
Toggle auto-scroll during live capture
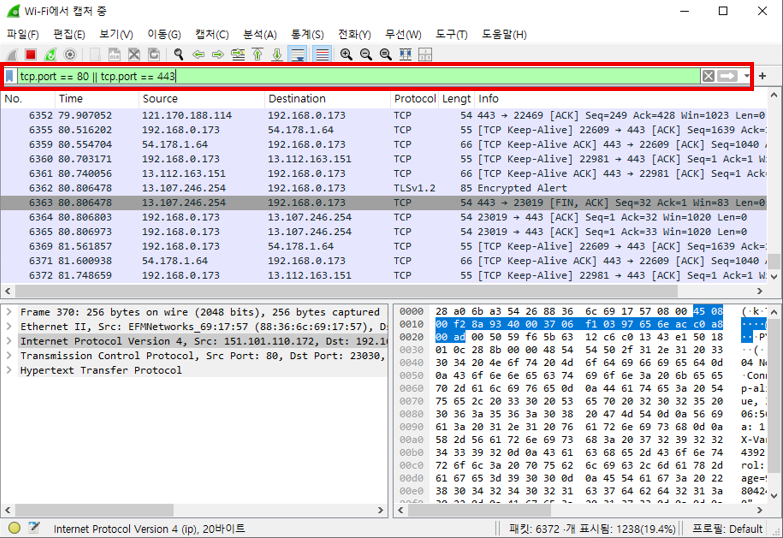click(299, 54)
